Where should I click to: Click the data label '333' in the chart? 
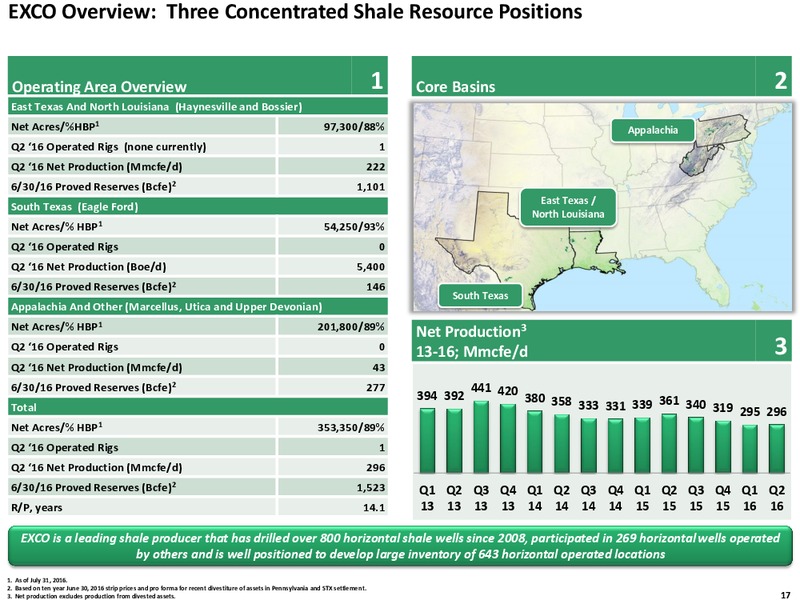pyautogui.click(x=588, y=406)
